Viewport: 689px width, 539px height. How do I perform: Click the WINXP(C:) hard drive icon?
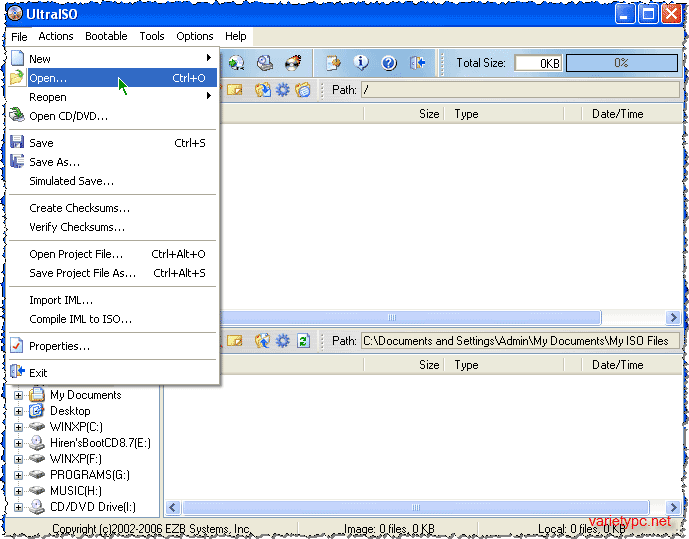coord(37,427)
